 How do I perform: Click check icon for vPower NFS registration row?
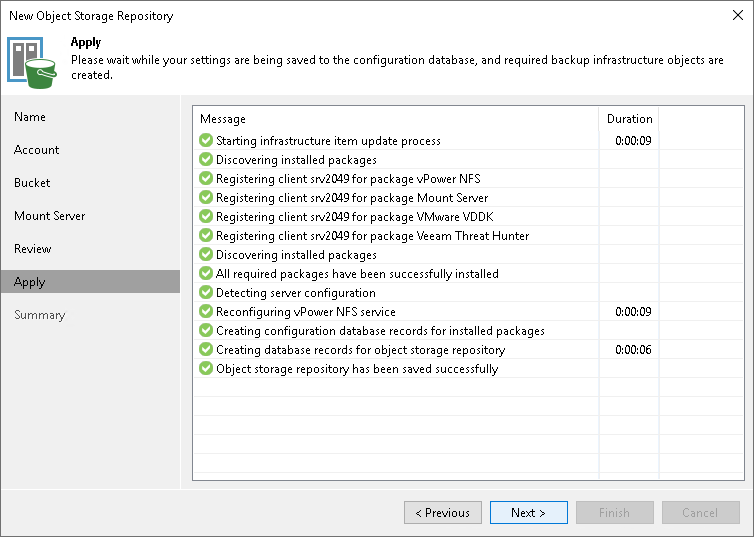206,178
